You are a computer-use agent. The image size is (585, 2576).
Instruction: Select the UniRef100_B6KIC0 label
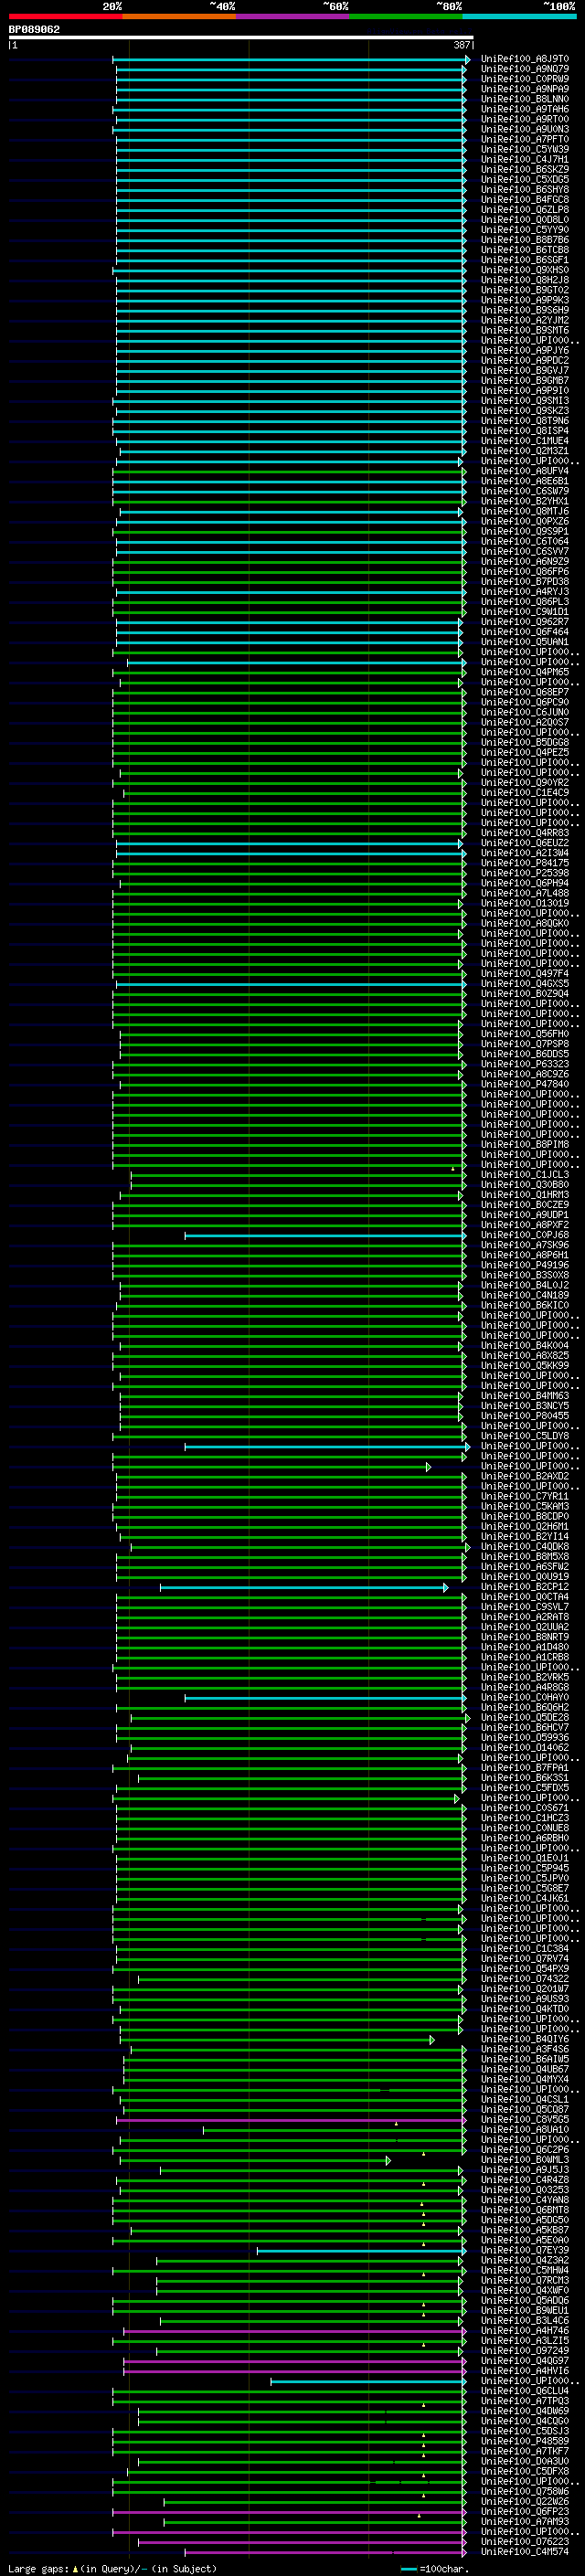(x=525, y=1305)
